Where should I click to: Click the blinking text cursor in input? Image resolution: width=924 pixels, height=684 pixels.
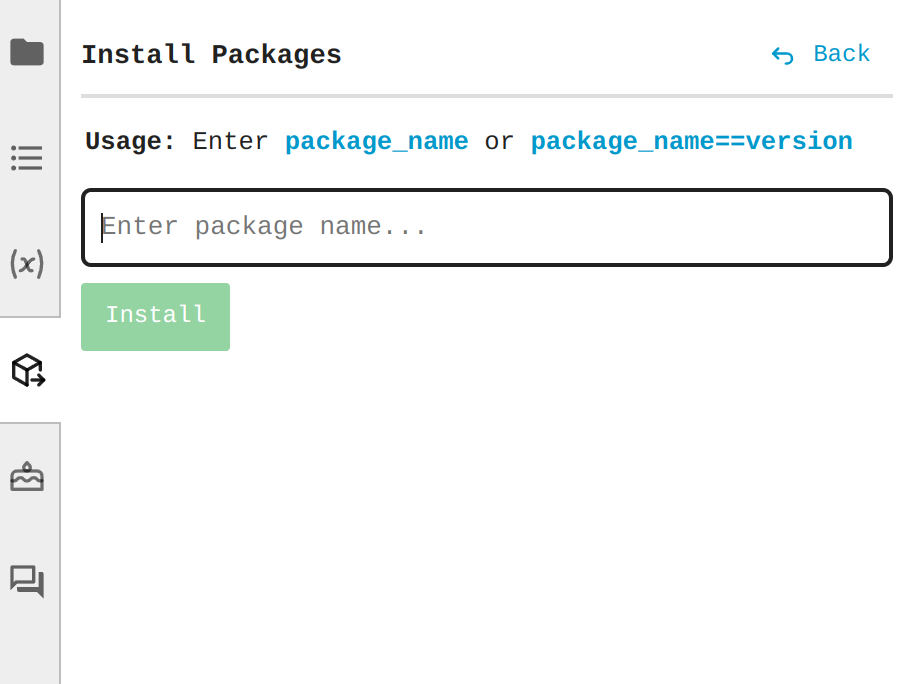[x=102, y=227]
